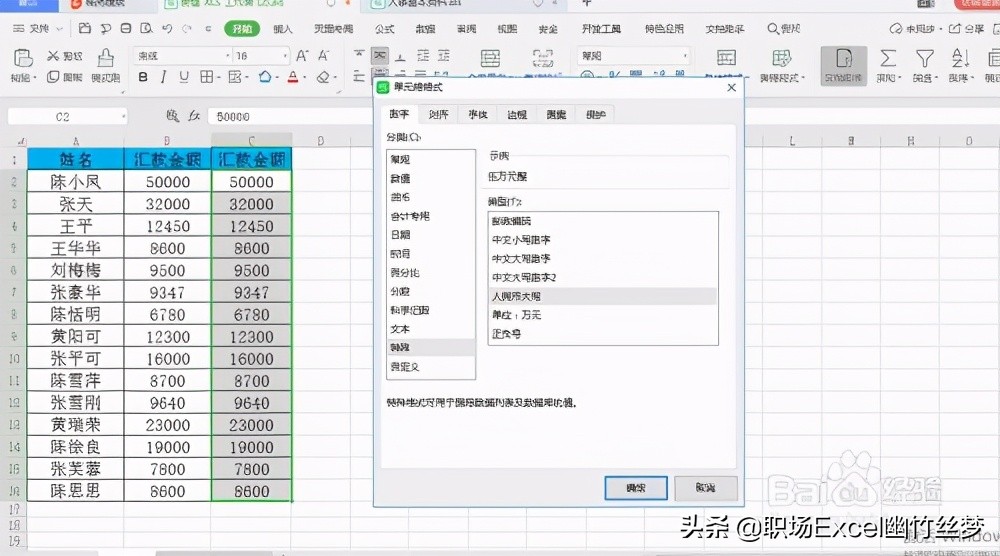Click the cell borders grid icon
Screen dimensions: 1000x556
(x=206, y=77)
